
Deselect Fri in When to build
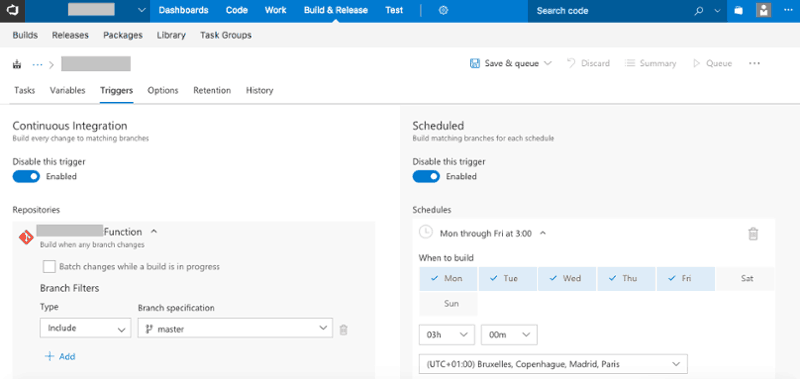click(686, 279)
